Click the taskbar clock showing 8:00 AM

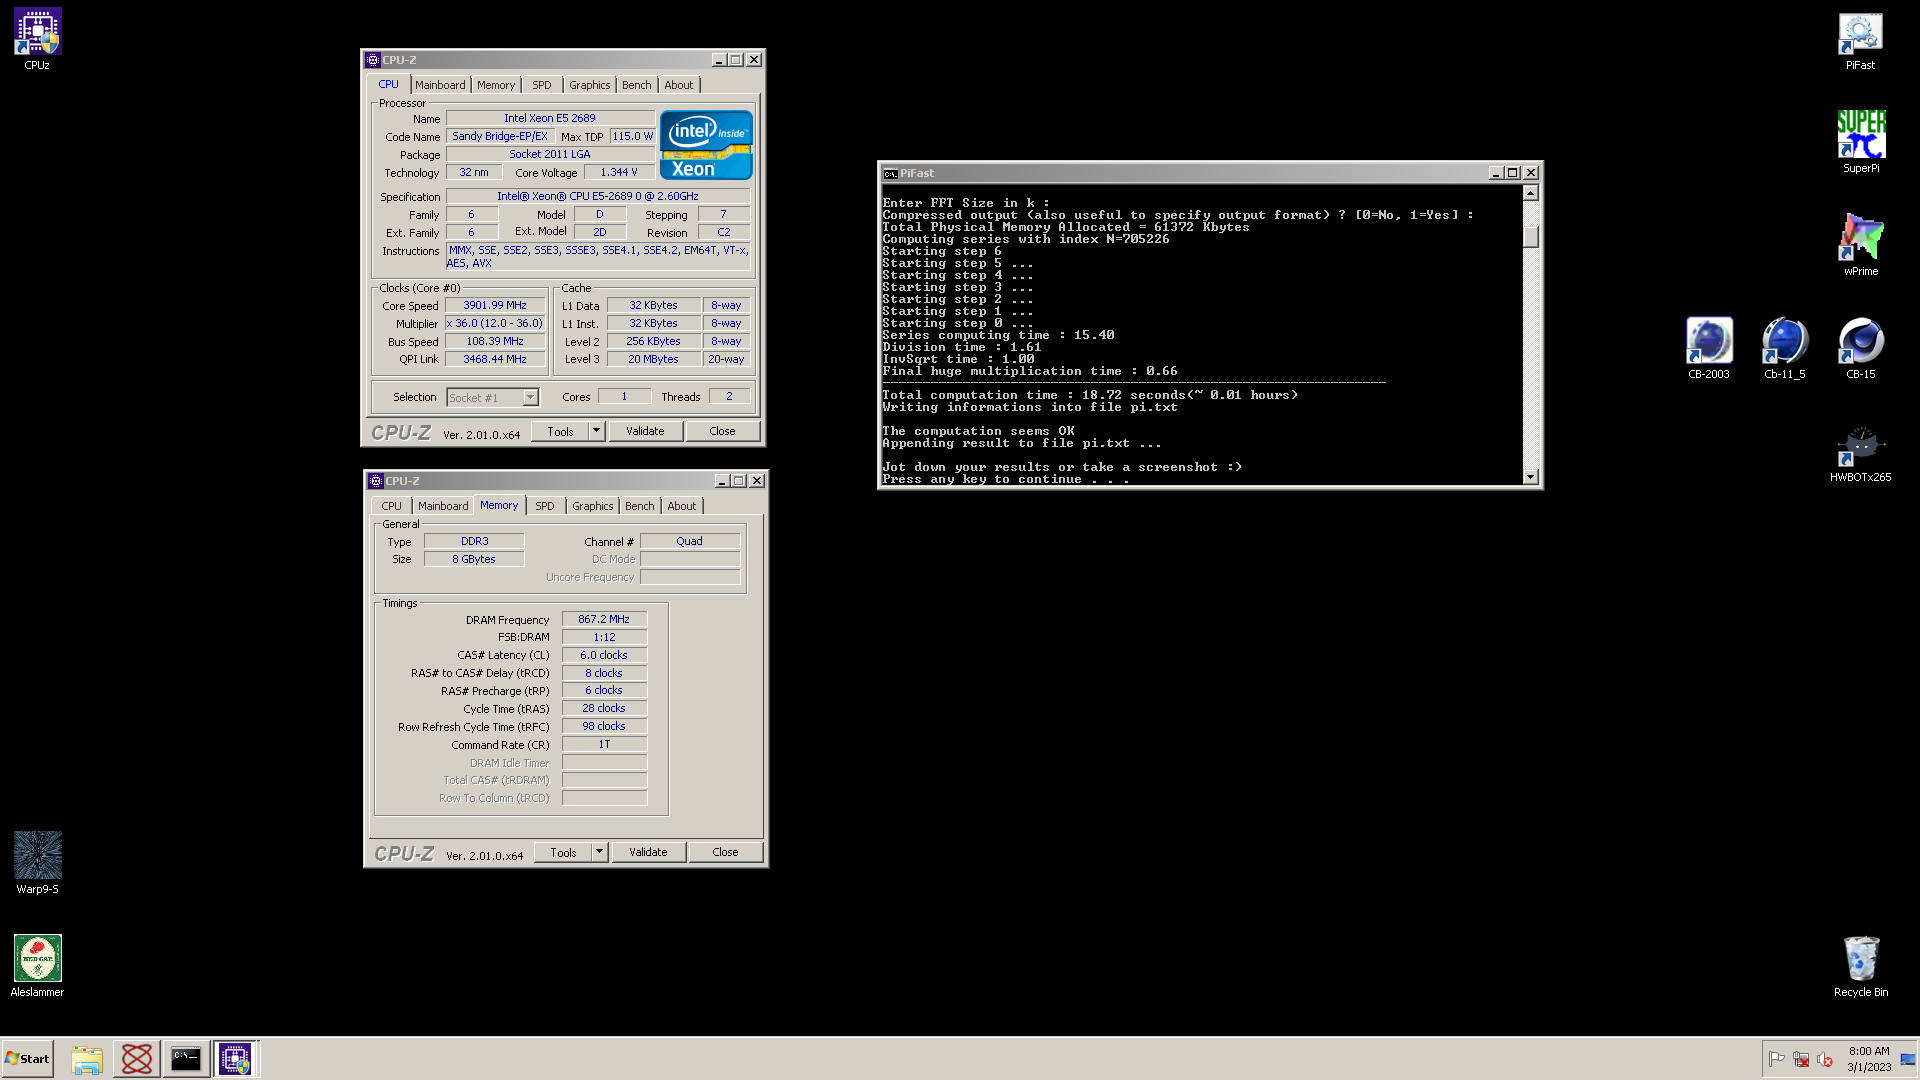pyautogui.click(x=1868, y=1059)
